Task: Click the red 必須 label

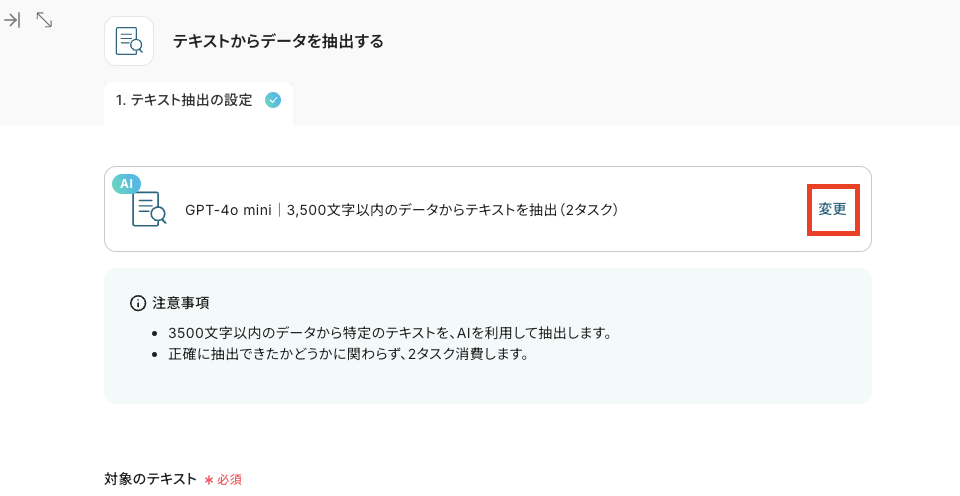Action: point(229,480)
